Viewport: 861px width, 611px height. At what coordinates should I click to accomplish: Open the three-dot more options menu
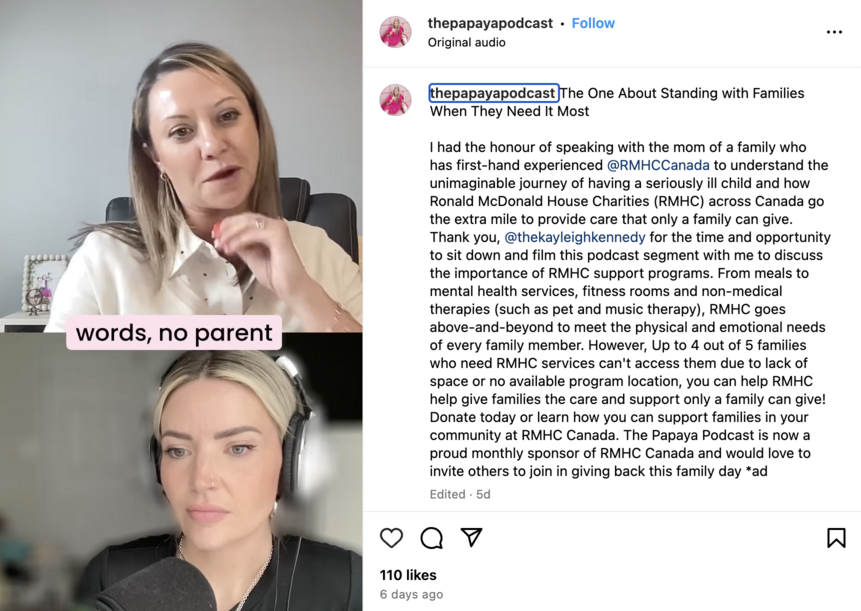[x=834, y=32]
